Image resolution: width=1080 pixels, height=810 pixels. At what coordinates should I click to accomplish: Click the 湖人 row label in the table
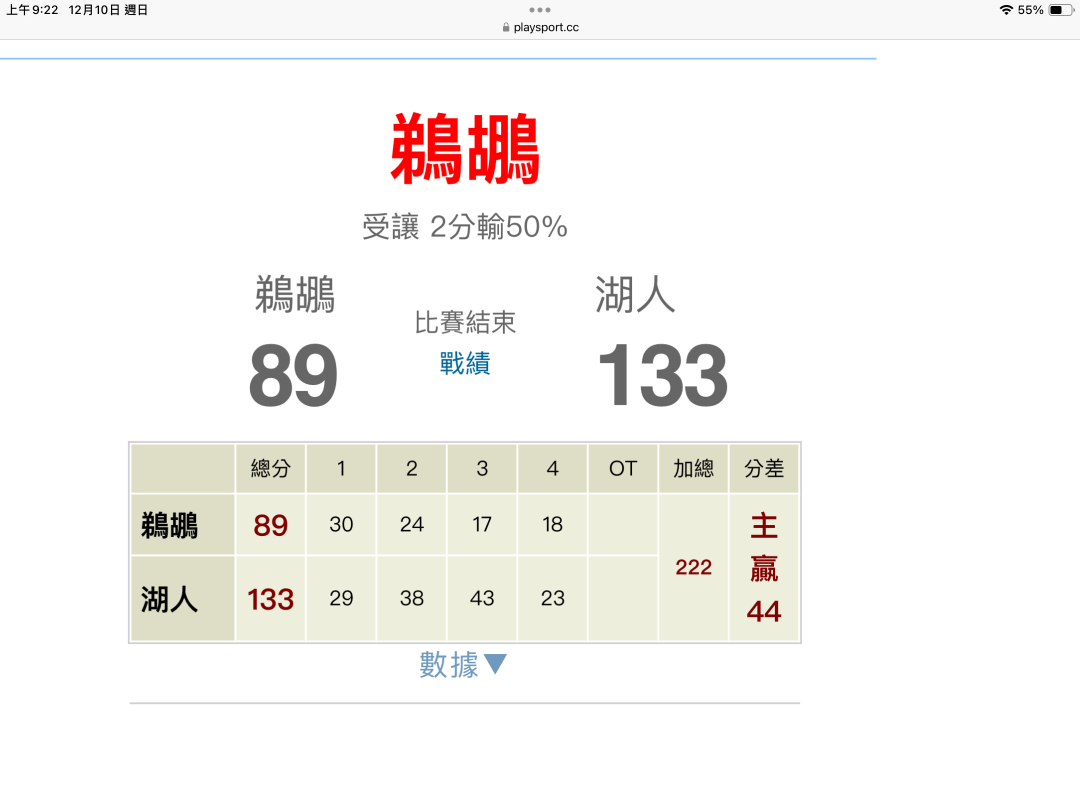tap(183, 599)
